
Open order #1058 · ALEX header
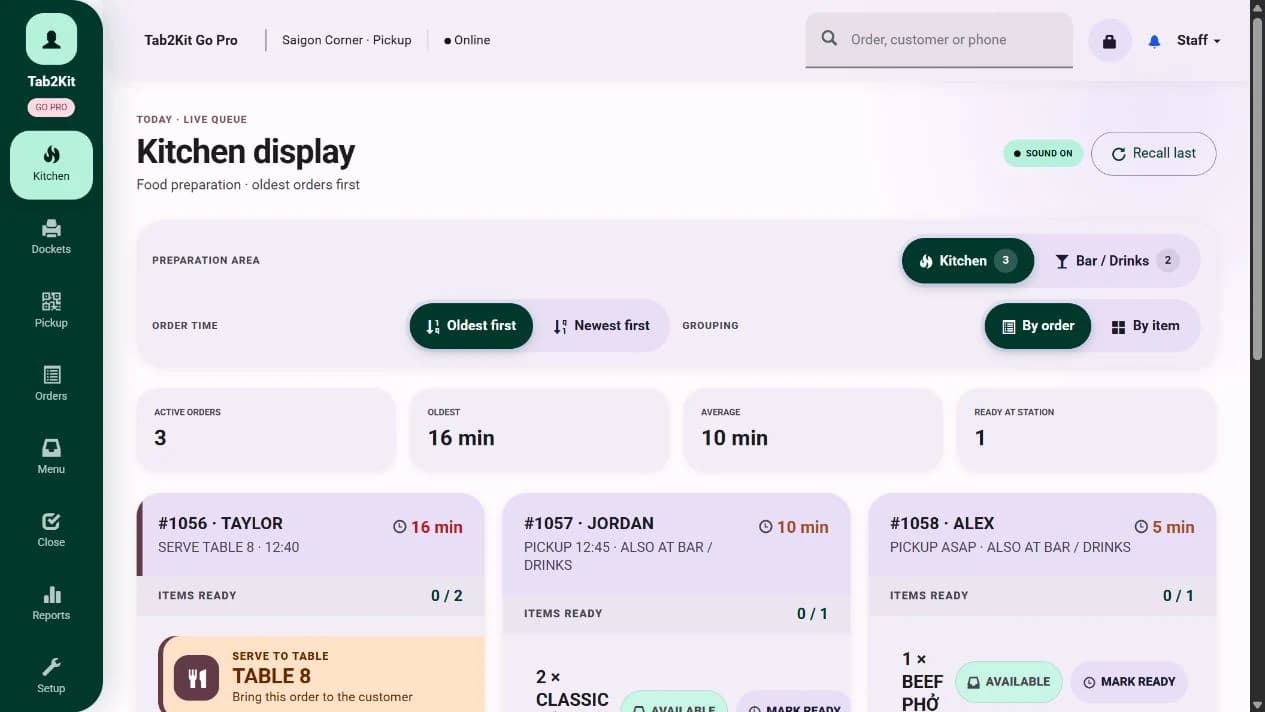[1042, 535]
